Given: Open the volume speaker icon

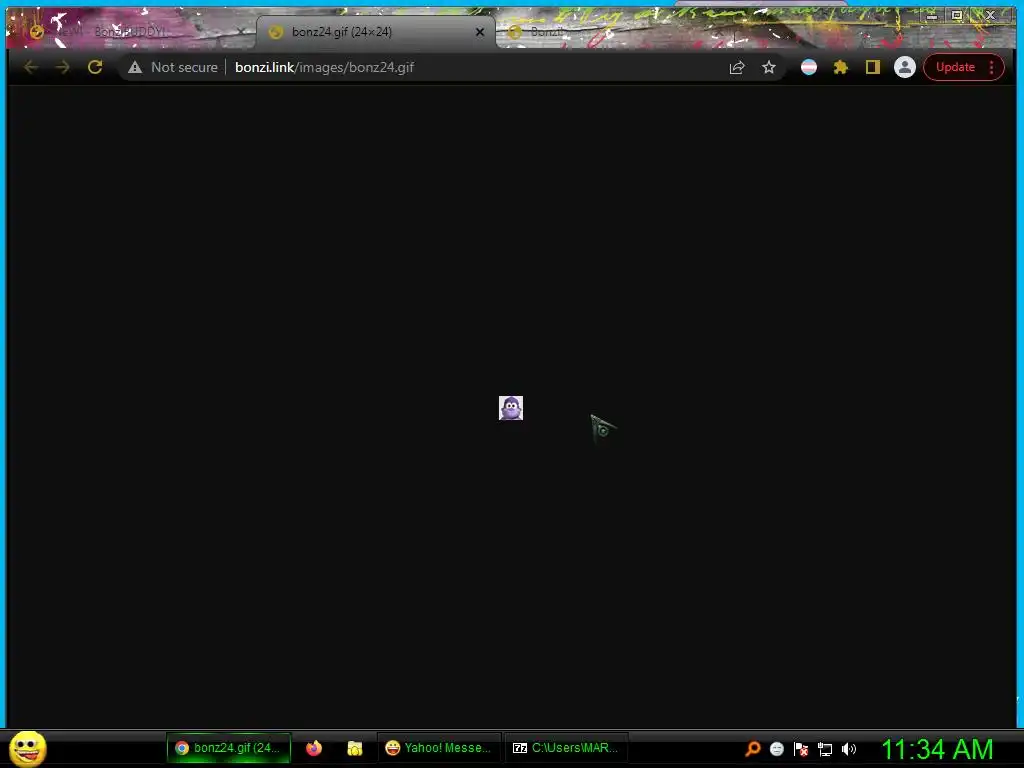Looking at the screenshot, I should [849, 749].
